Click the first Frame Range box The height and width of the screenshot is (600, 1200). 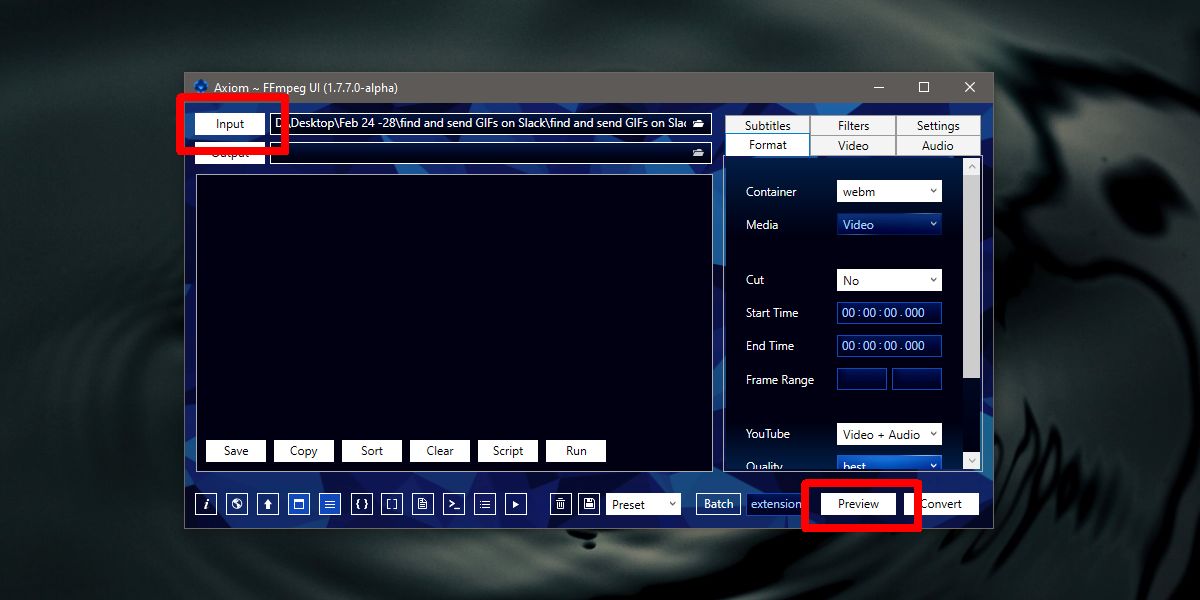point(862,379)
